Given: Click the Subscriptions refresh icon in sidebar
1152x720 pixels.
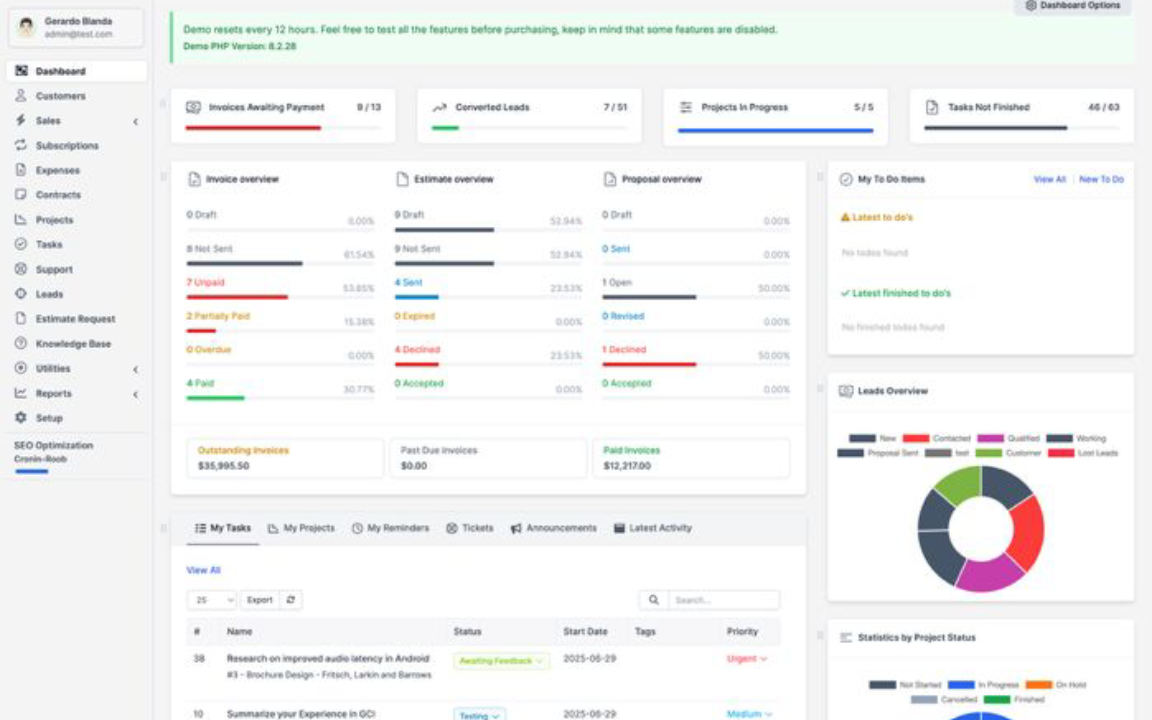Looking at the screenshot, I should [21, 146].
